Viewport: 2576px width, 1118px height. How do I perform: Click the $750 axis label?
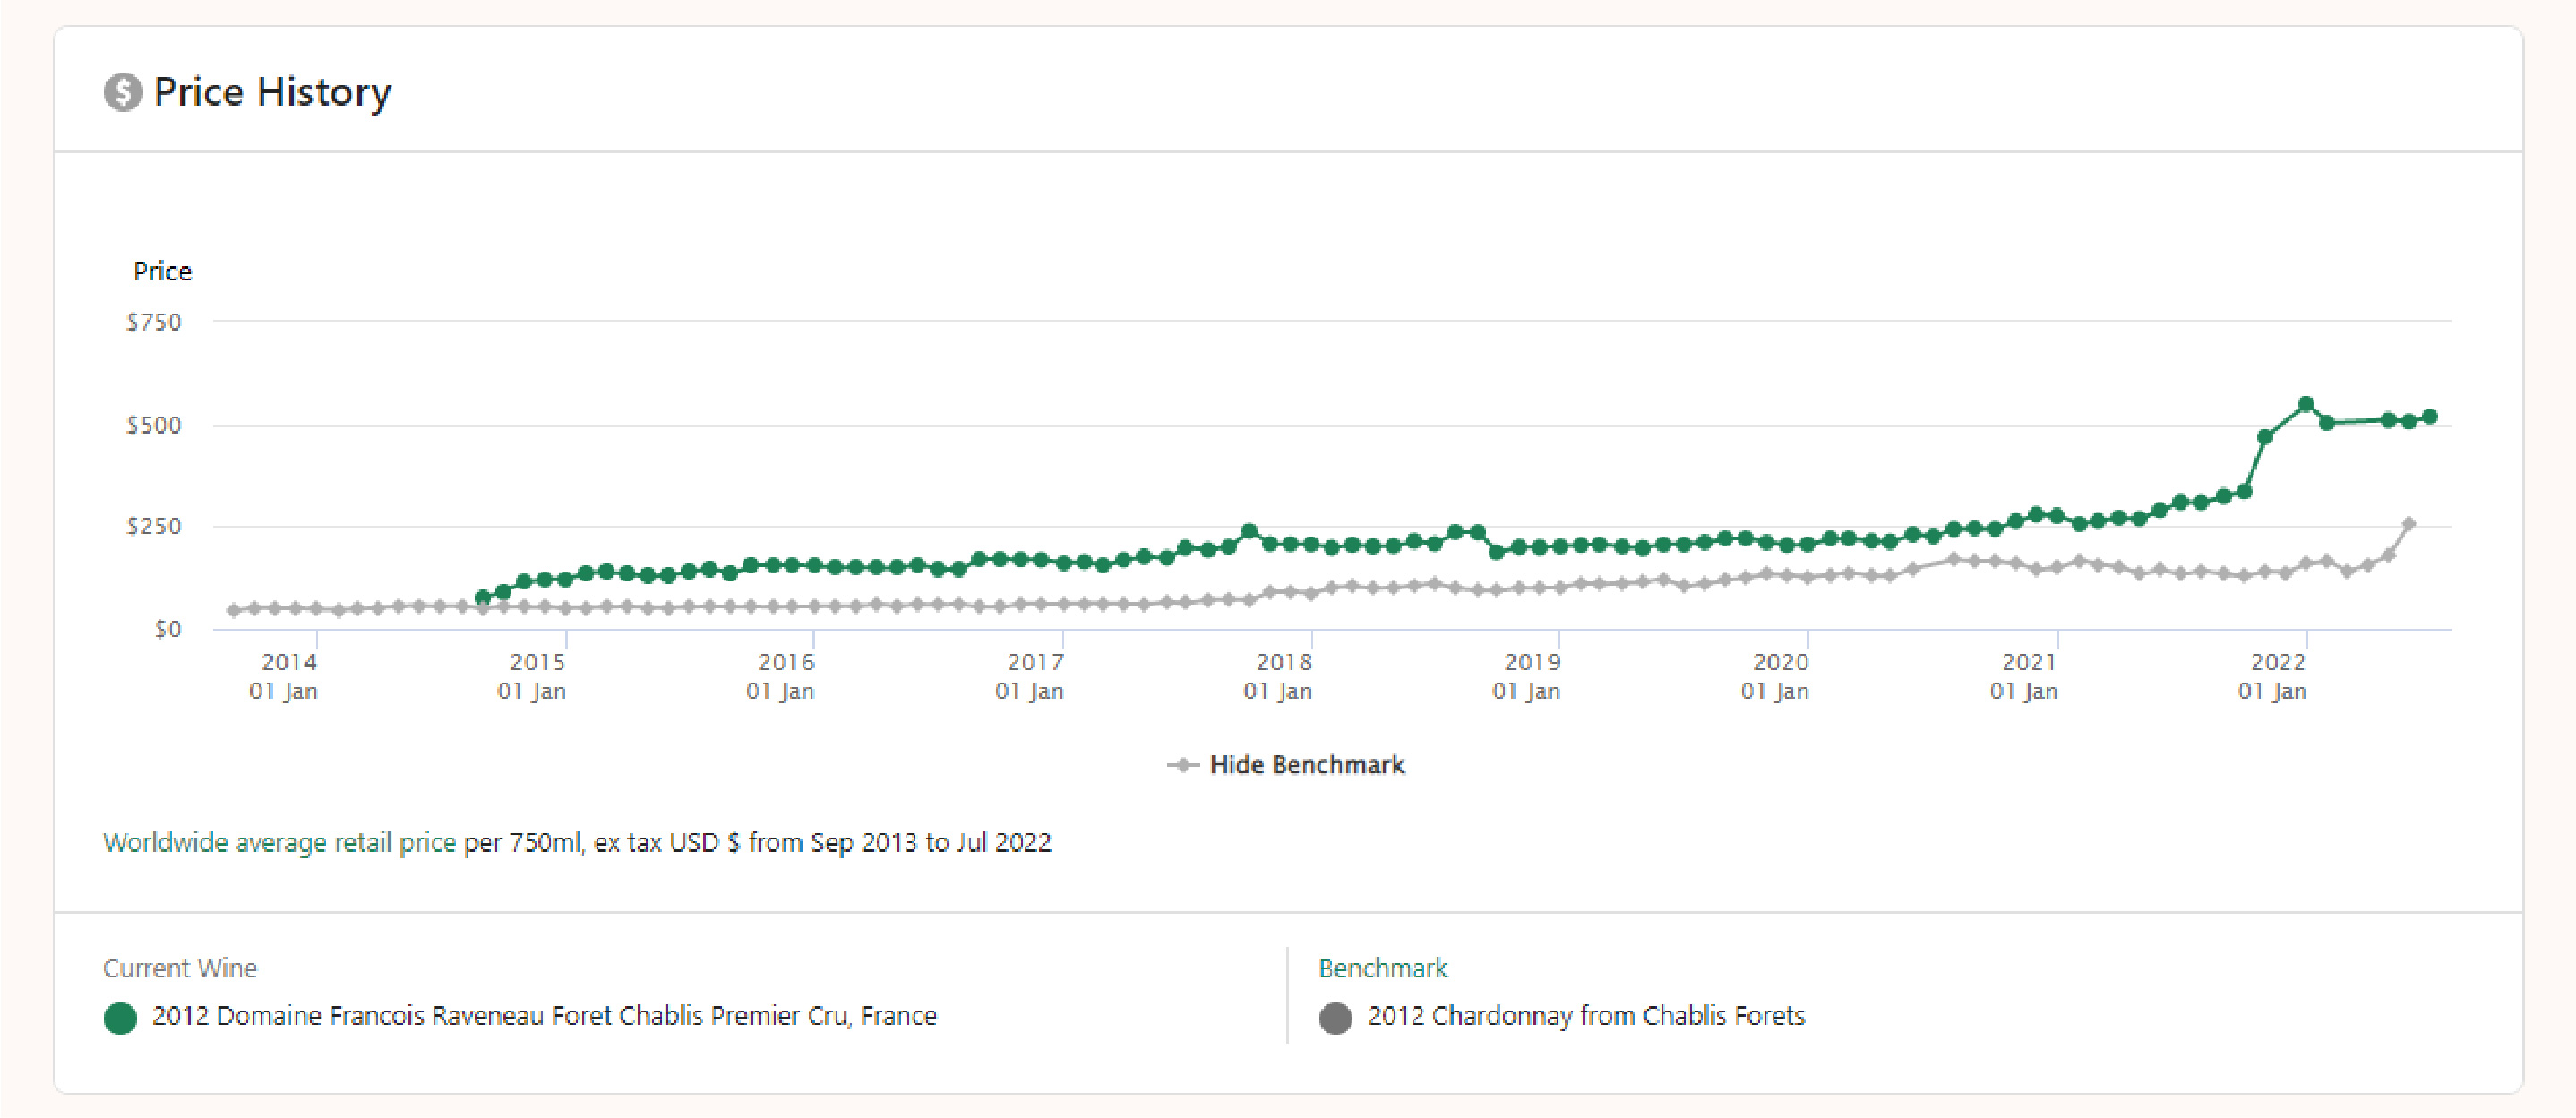click(x=154, y=322)
